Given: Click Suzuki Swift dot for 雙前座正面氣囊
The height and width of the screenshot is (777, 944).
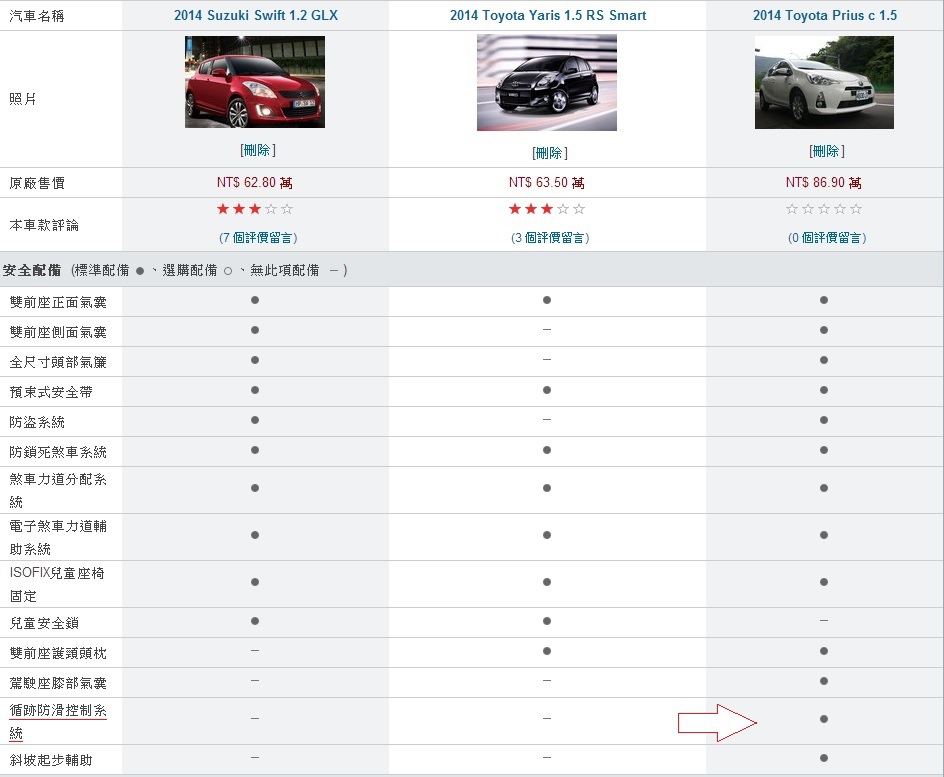Looking at the screenshot, I should pyautogui.click(x=255, y=300).
